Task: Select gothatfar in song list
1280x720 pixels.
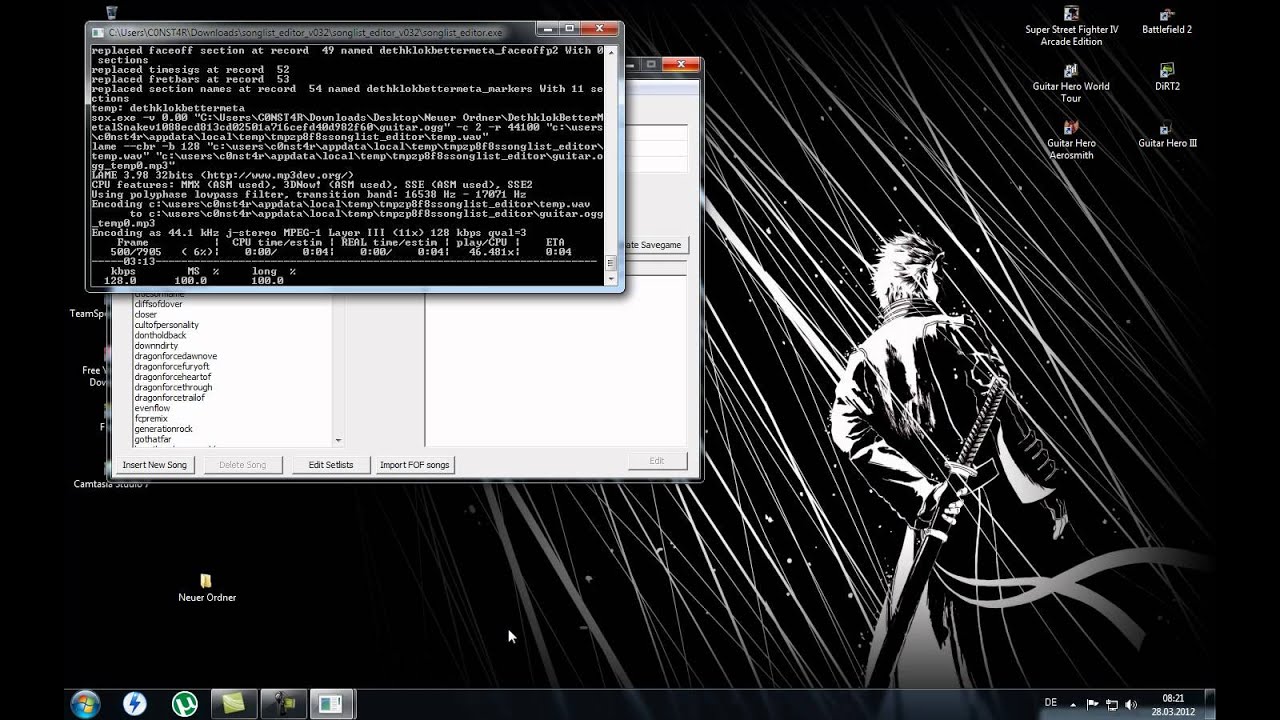Action: (x=153, y=439)
